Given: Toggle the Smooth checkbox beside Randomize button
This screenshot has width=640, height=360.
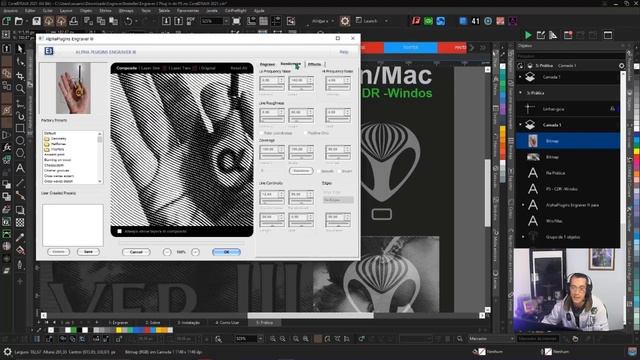Looking at the screenshot, I should pyautogui.click(x=318, y=171).
